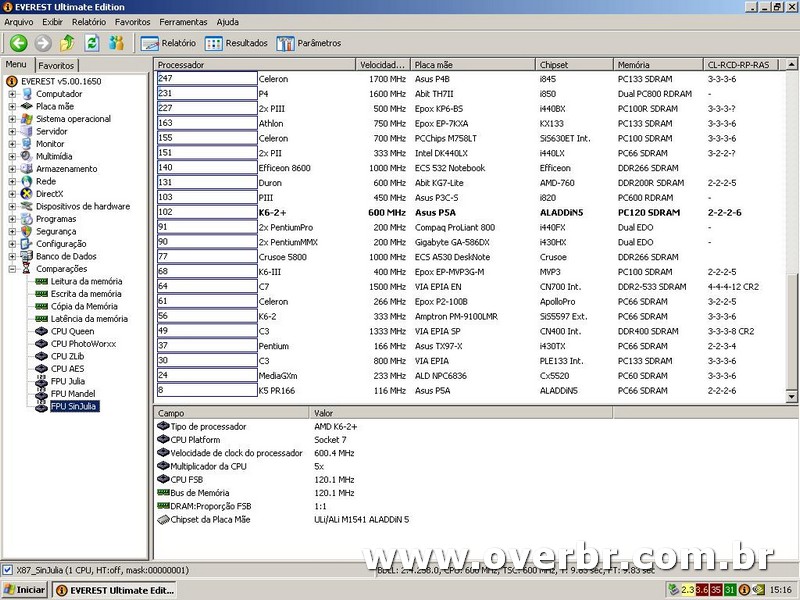
Task: Open the Resultados toolbar button
Action: click(237, 43)
